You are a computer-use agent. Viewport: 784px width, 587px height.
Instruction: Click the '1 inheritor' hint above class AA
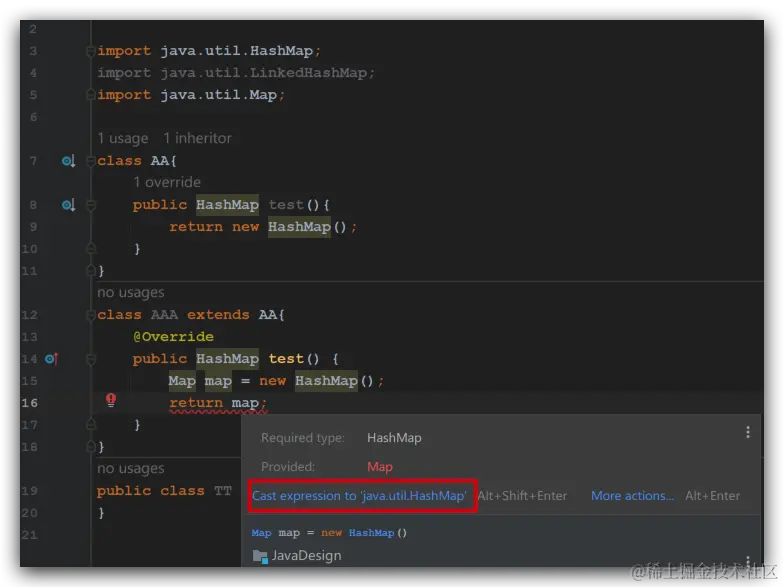coord(198,138)
